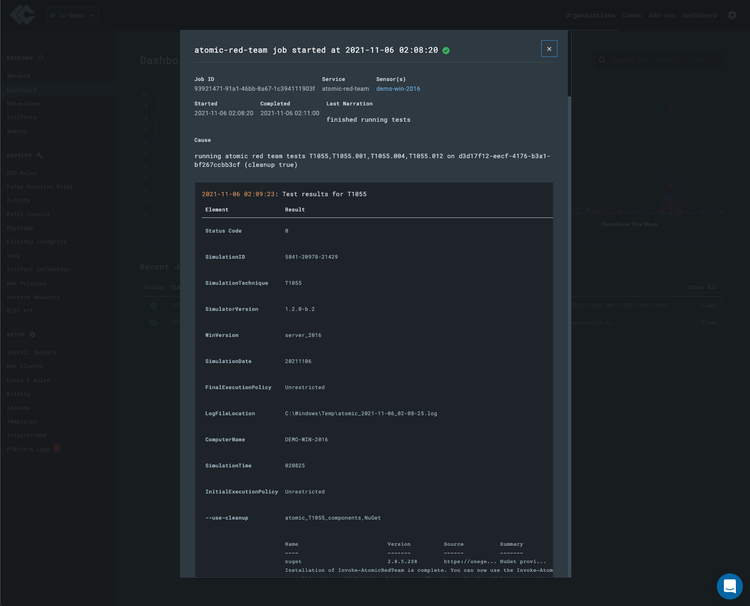
Task: Click the Detections This Week chart label
Action: [x=629, y=224]
